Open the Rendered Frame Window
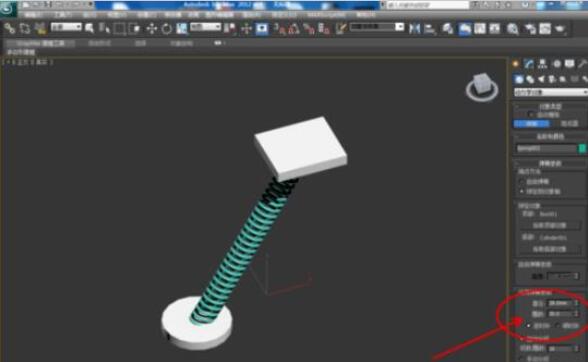588x362 pixels. point(545,29)
